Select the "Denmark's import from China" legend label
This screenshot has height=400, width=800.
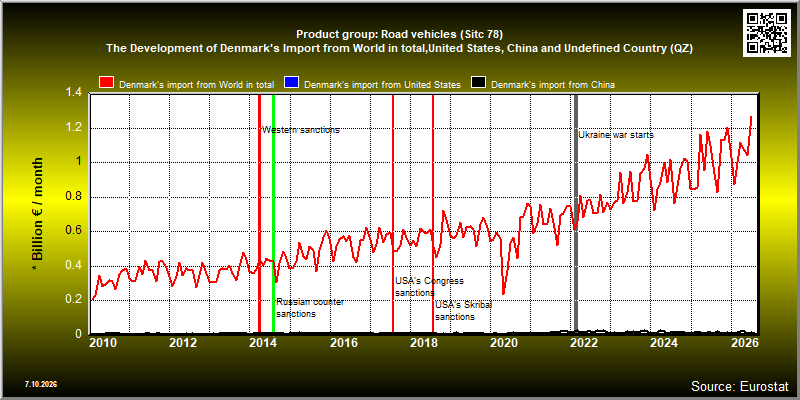[553, 85]
